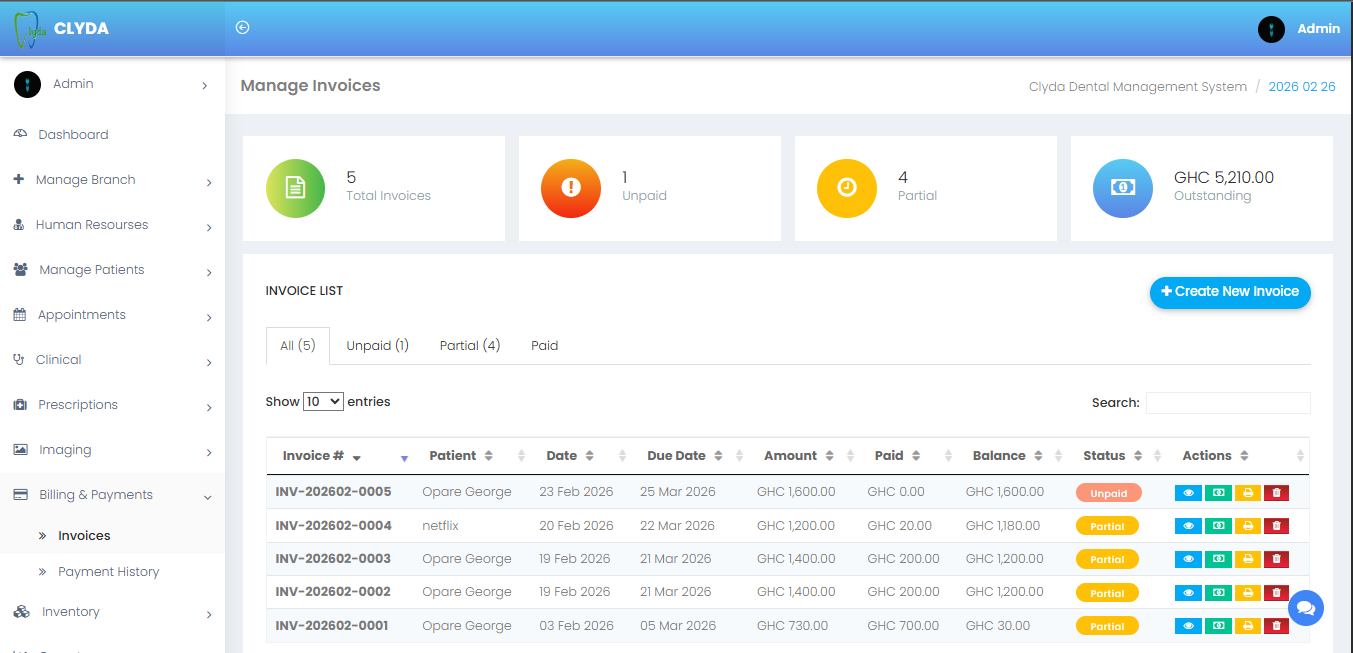Expand the Prescriptions menu
The width and height of the screenshot is (1353, 653).
[x=112, y=405]
